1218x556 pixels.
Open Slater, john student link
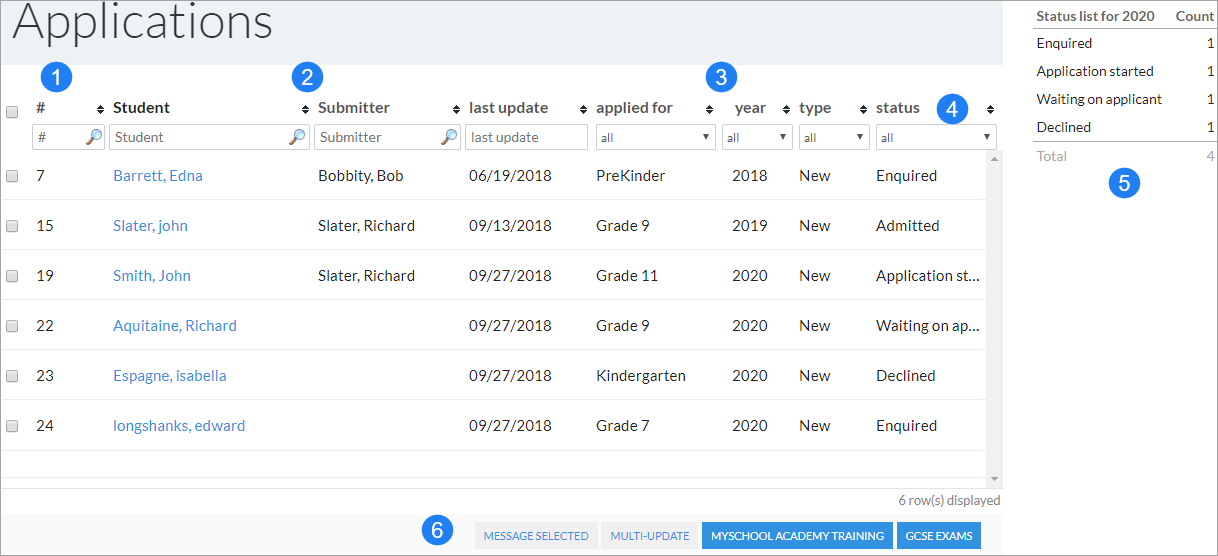pyautogui.click(x=150, y=225)
